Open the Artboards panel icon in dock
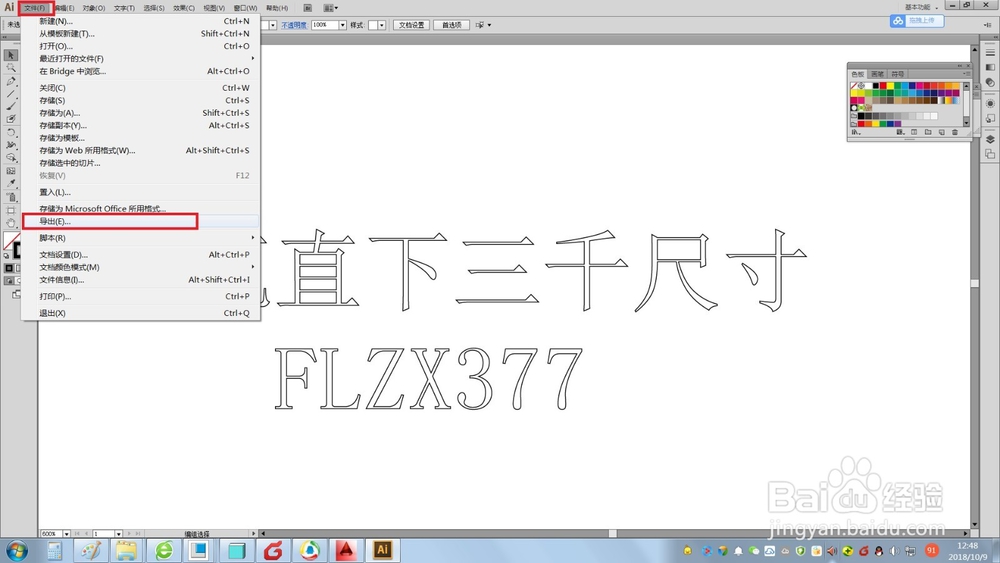The height and width of the screenshot is (563, 1000). tap(990, 154)
